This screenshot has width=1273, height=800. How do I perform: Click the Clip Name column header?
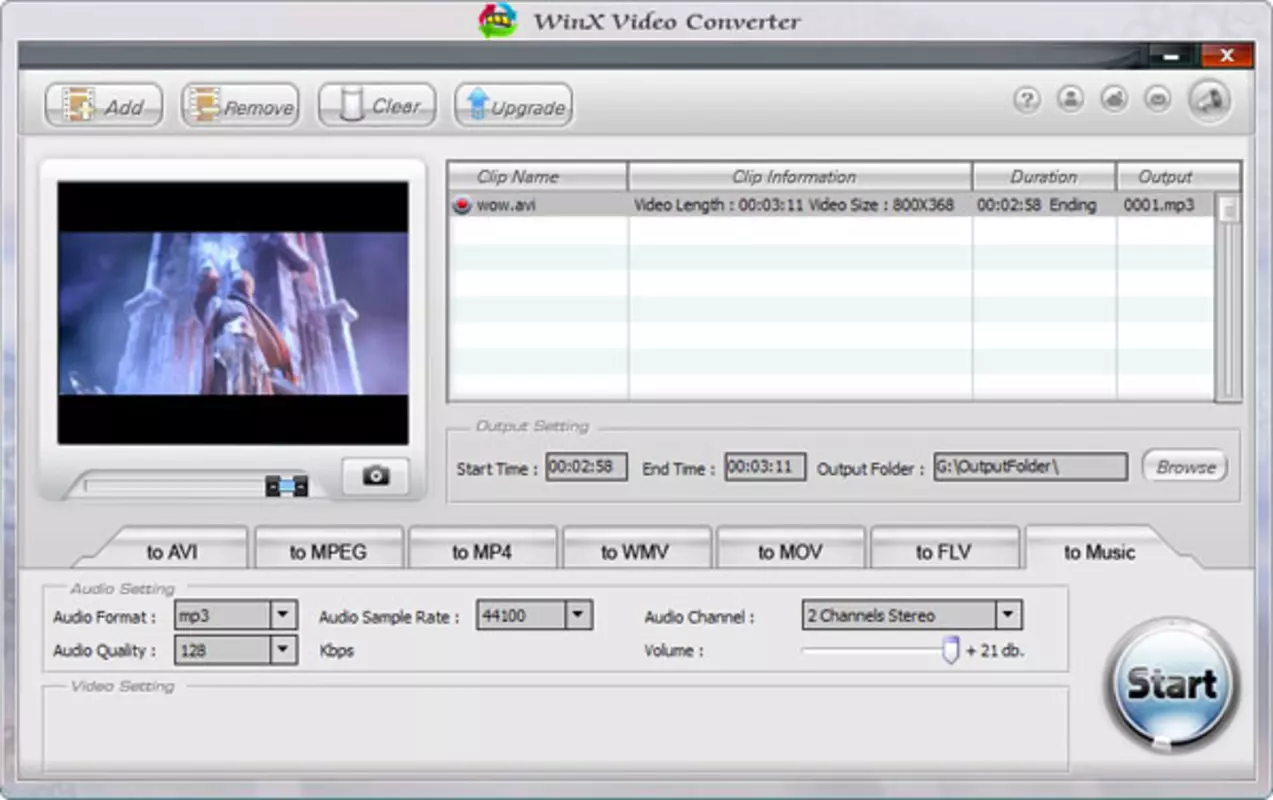pyautogui.click(x=538, y=177)
